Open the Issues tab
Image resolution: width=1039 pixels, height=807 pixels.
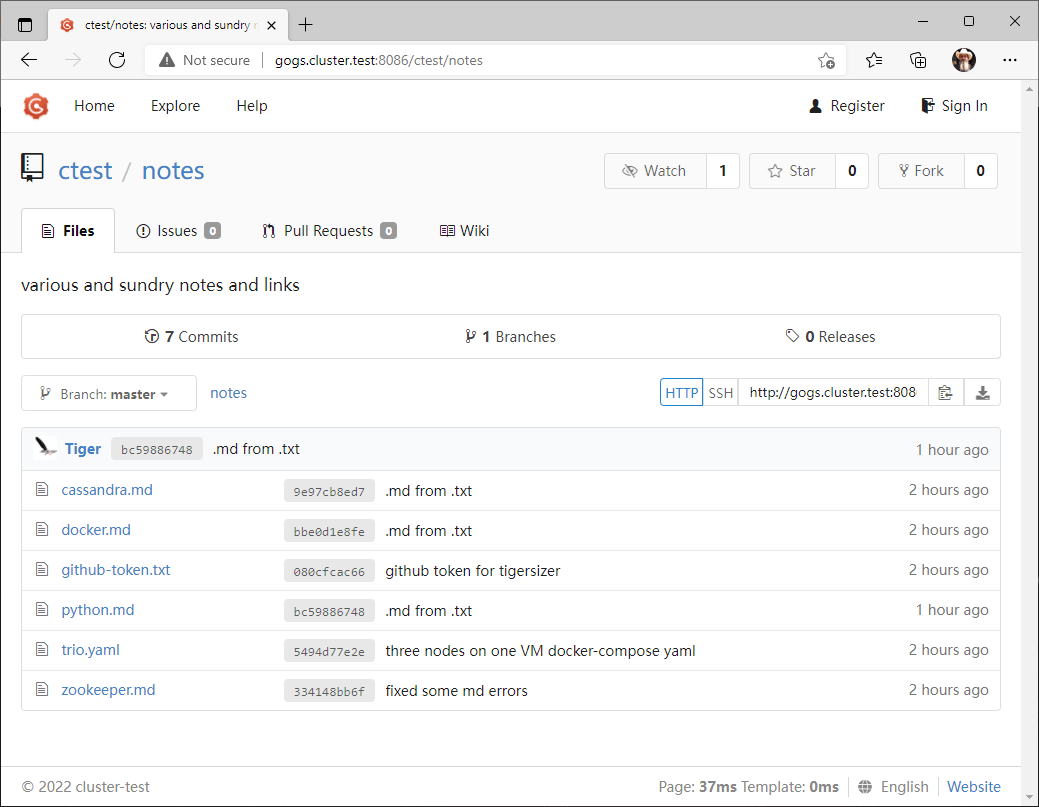point(177,231)
